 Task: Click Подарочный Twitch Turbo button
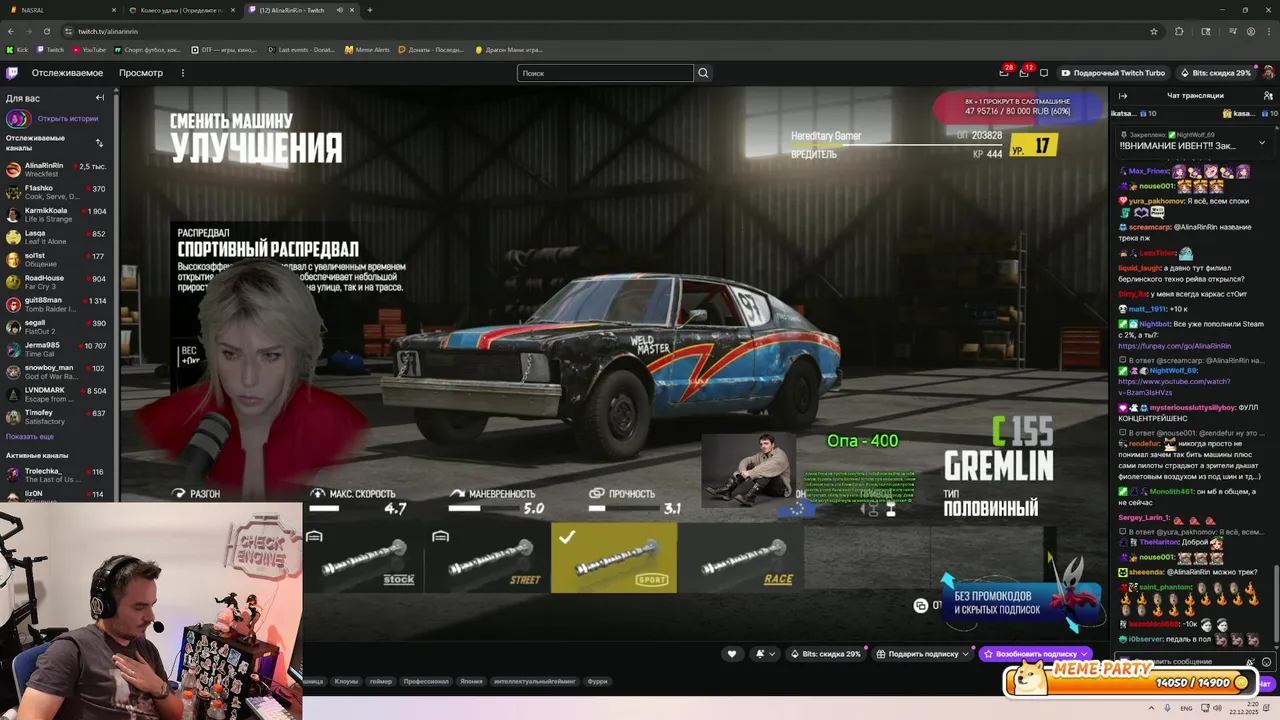[1113, 73]
